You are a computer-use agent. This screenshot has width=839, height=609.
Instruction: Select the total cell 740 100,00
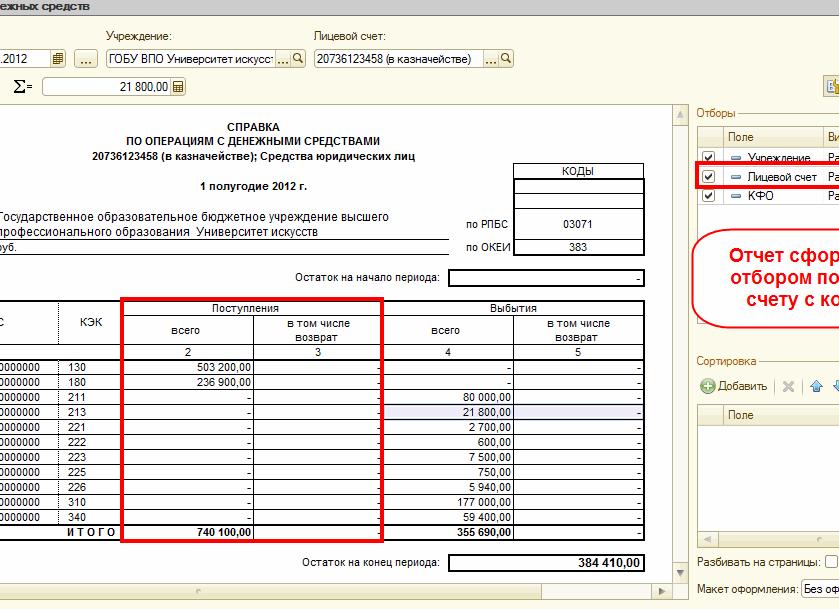(x=188, y=532)
